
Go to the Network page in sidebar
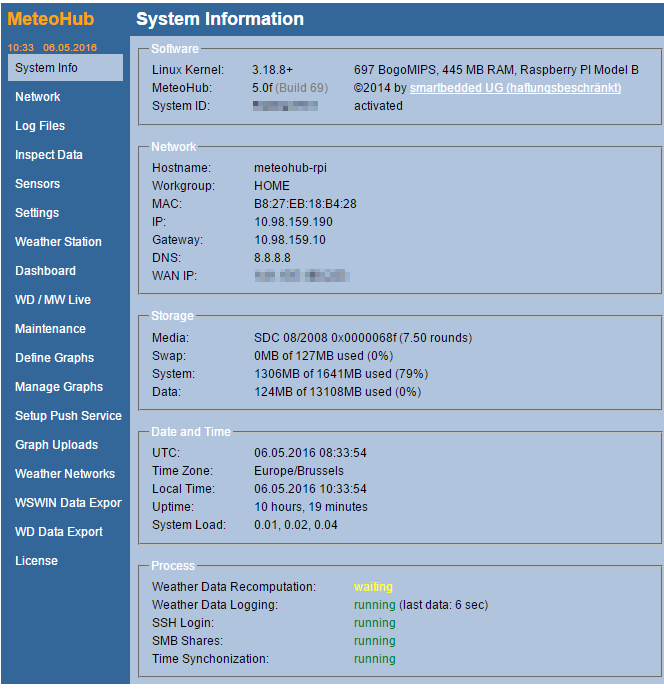click(37, 97)
